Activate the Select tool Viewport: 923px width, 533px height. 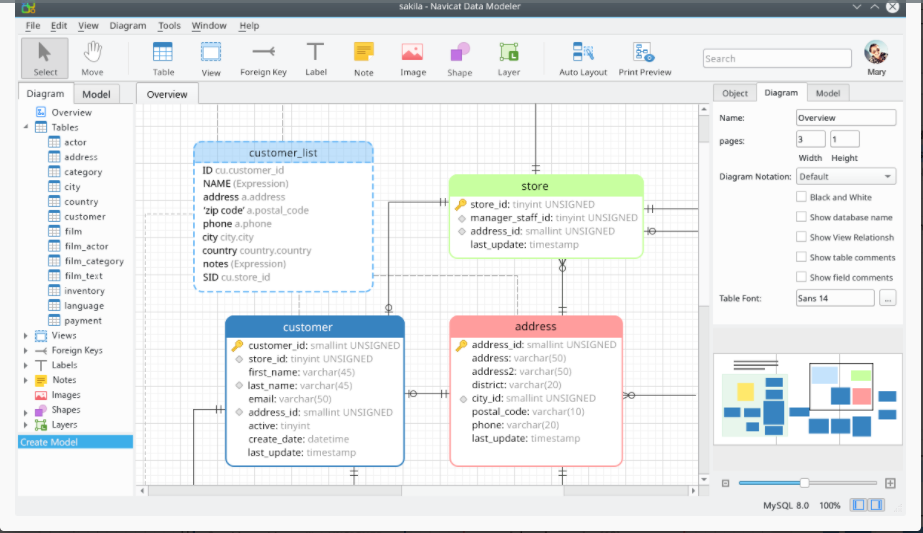(x=45, y=58)
